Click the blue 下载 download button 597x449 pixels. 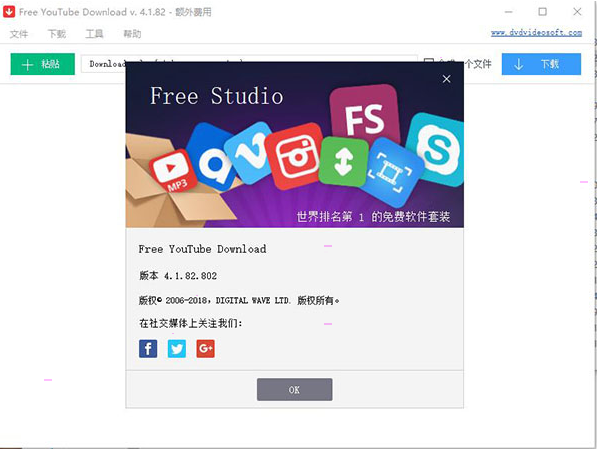[x=541, y=64]
